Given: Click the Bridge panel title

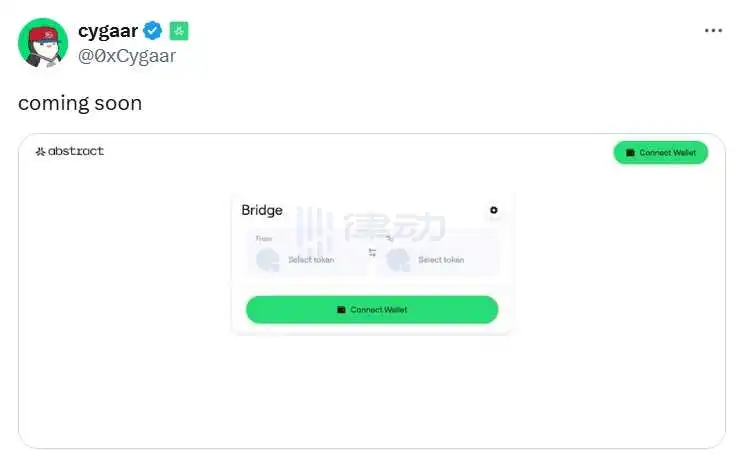Looking at the screenshot, I should point(262,210).
